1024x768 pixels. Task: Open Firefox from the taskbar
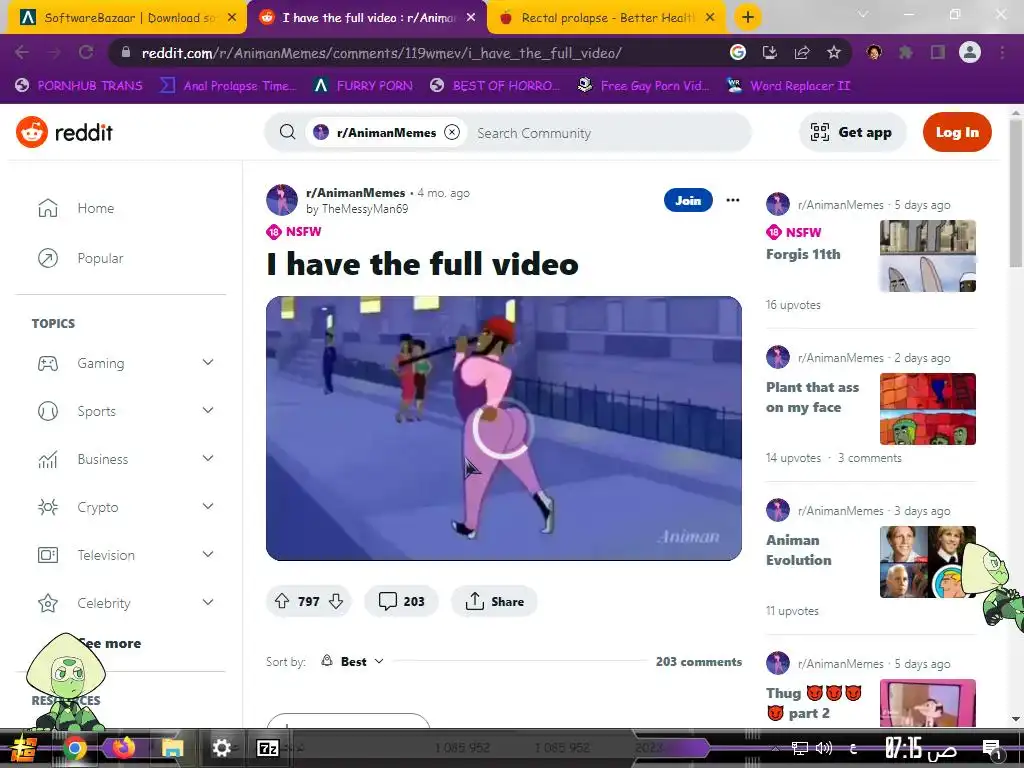tap(123, 748)
